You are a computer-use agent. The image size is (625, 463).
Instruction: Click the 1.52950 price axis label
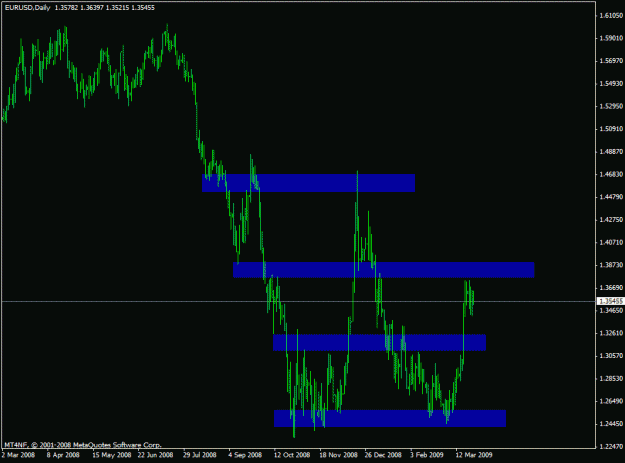point(611,106)
